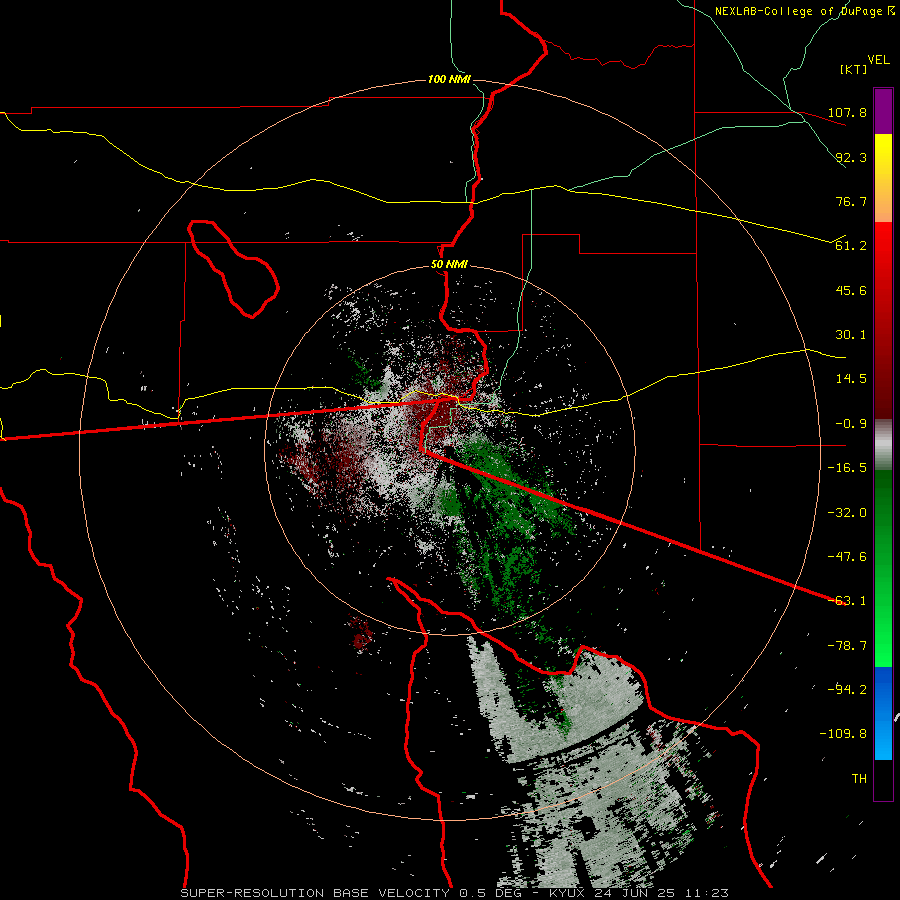This screenshot has height=900, width=900.
Task: Click the 14.5 velocity scale value
Action: point(851,379)
